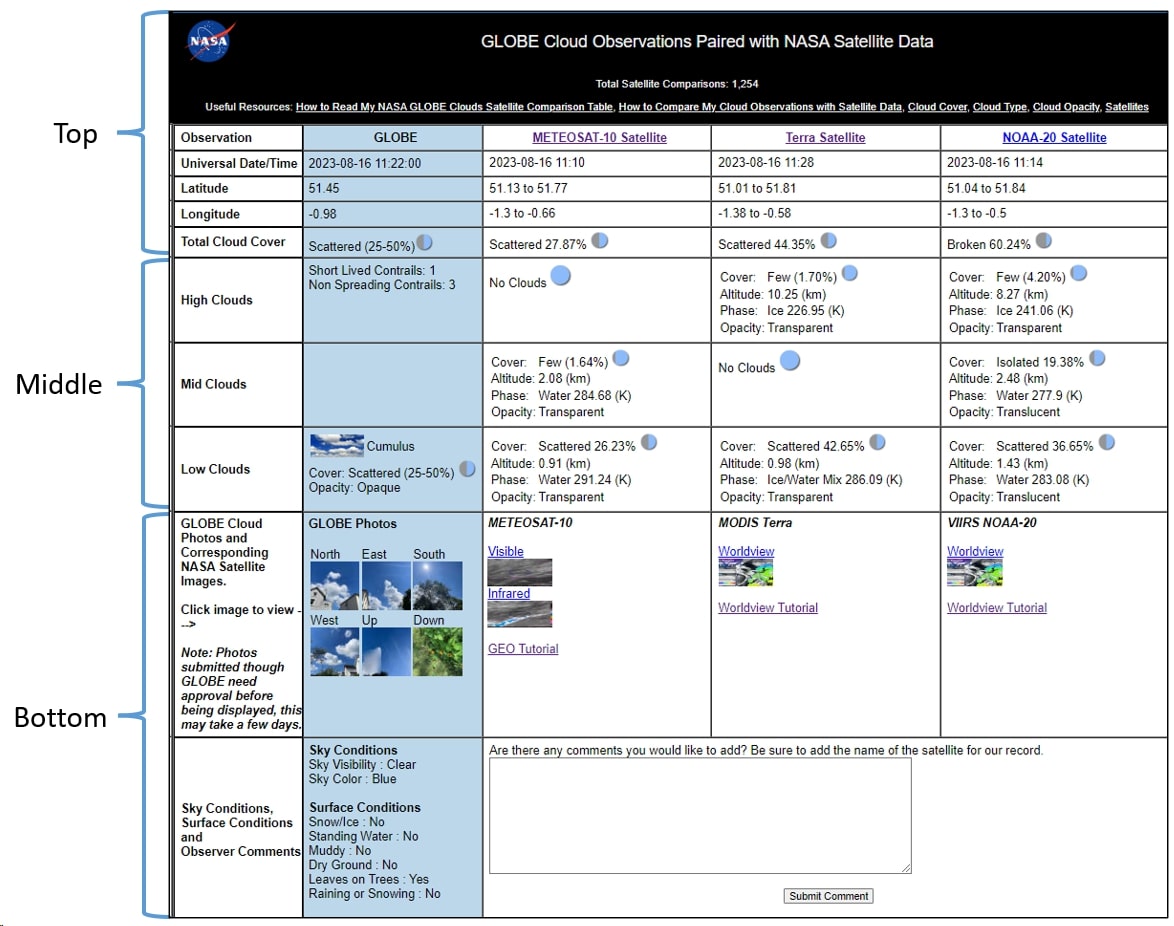1174x926 pixels.
Task: Open Worldview Tutorial under VIIRS NOAA-20
Action: [x=997, y=608]
